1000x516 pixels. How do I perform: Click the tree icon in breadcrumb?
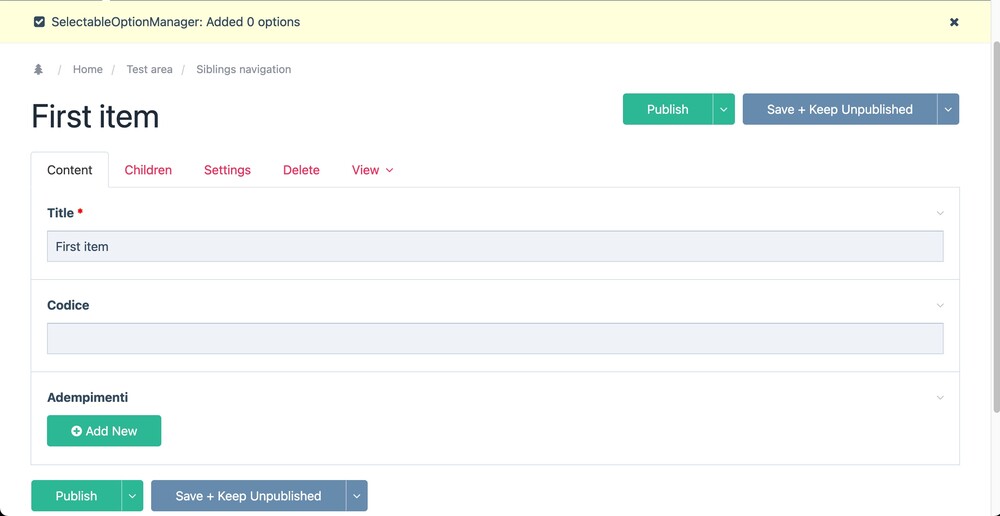(39, 70)
